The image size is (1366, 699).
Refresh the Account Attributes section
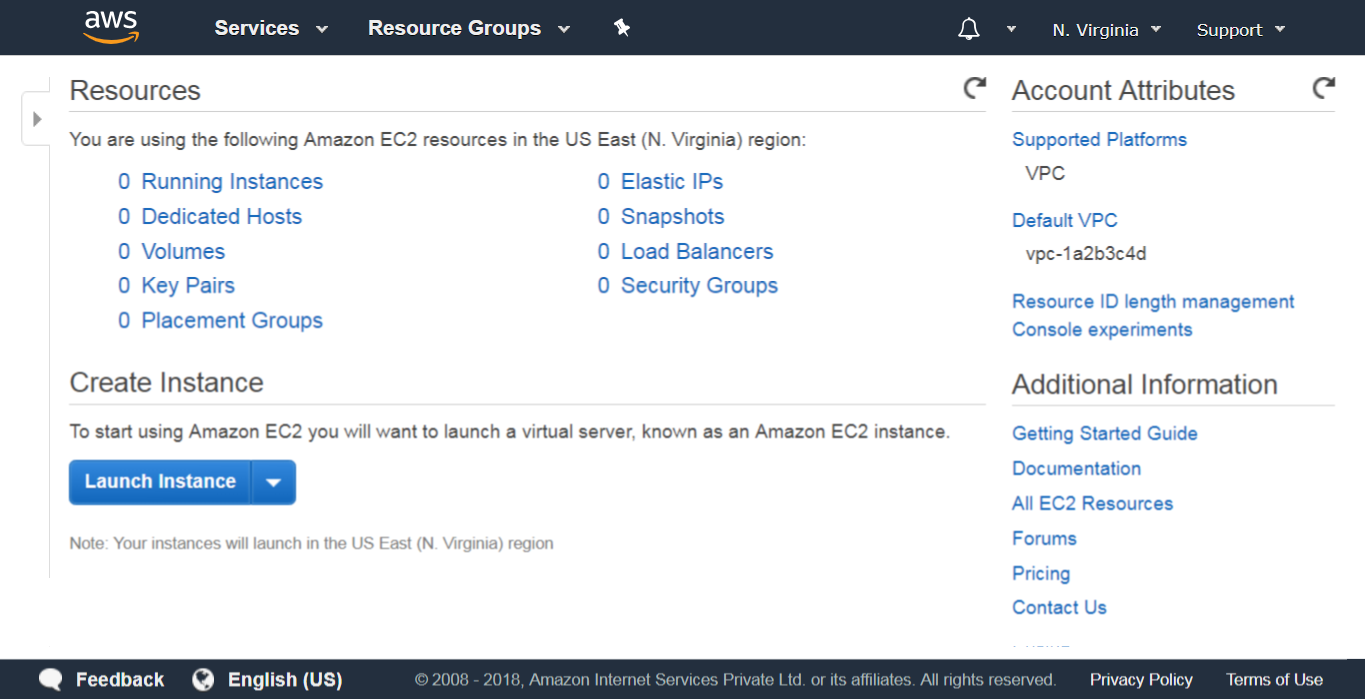(1323, 89)
